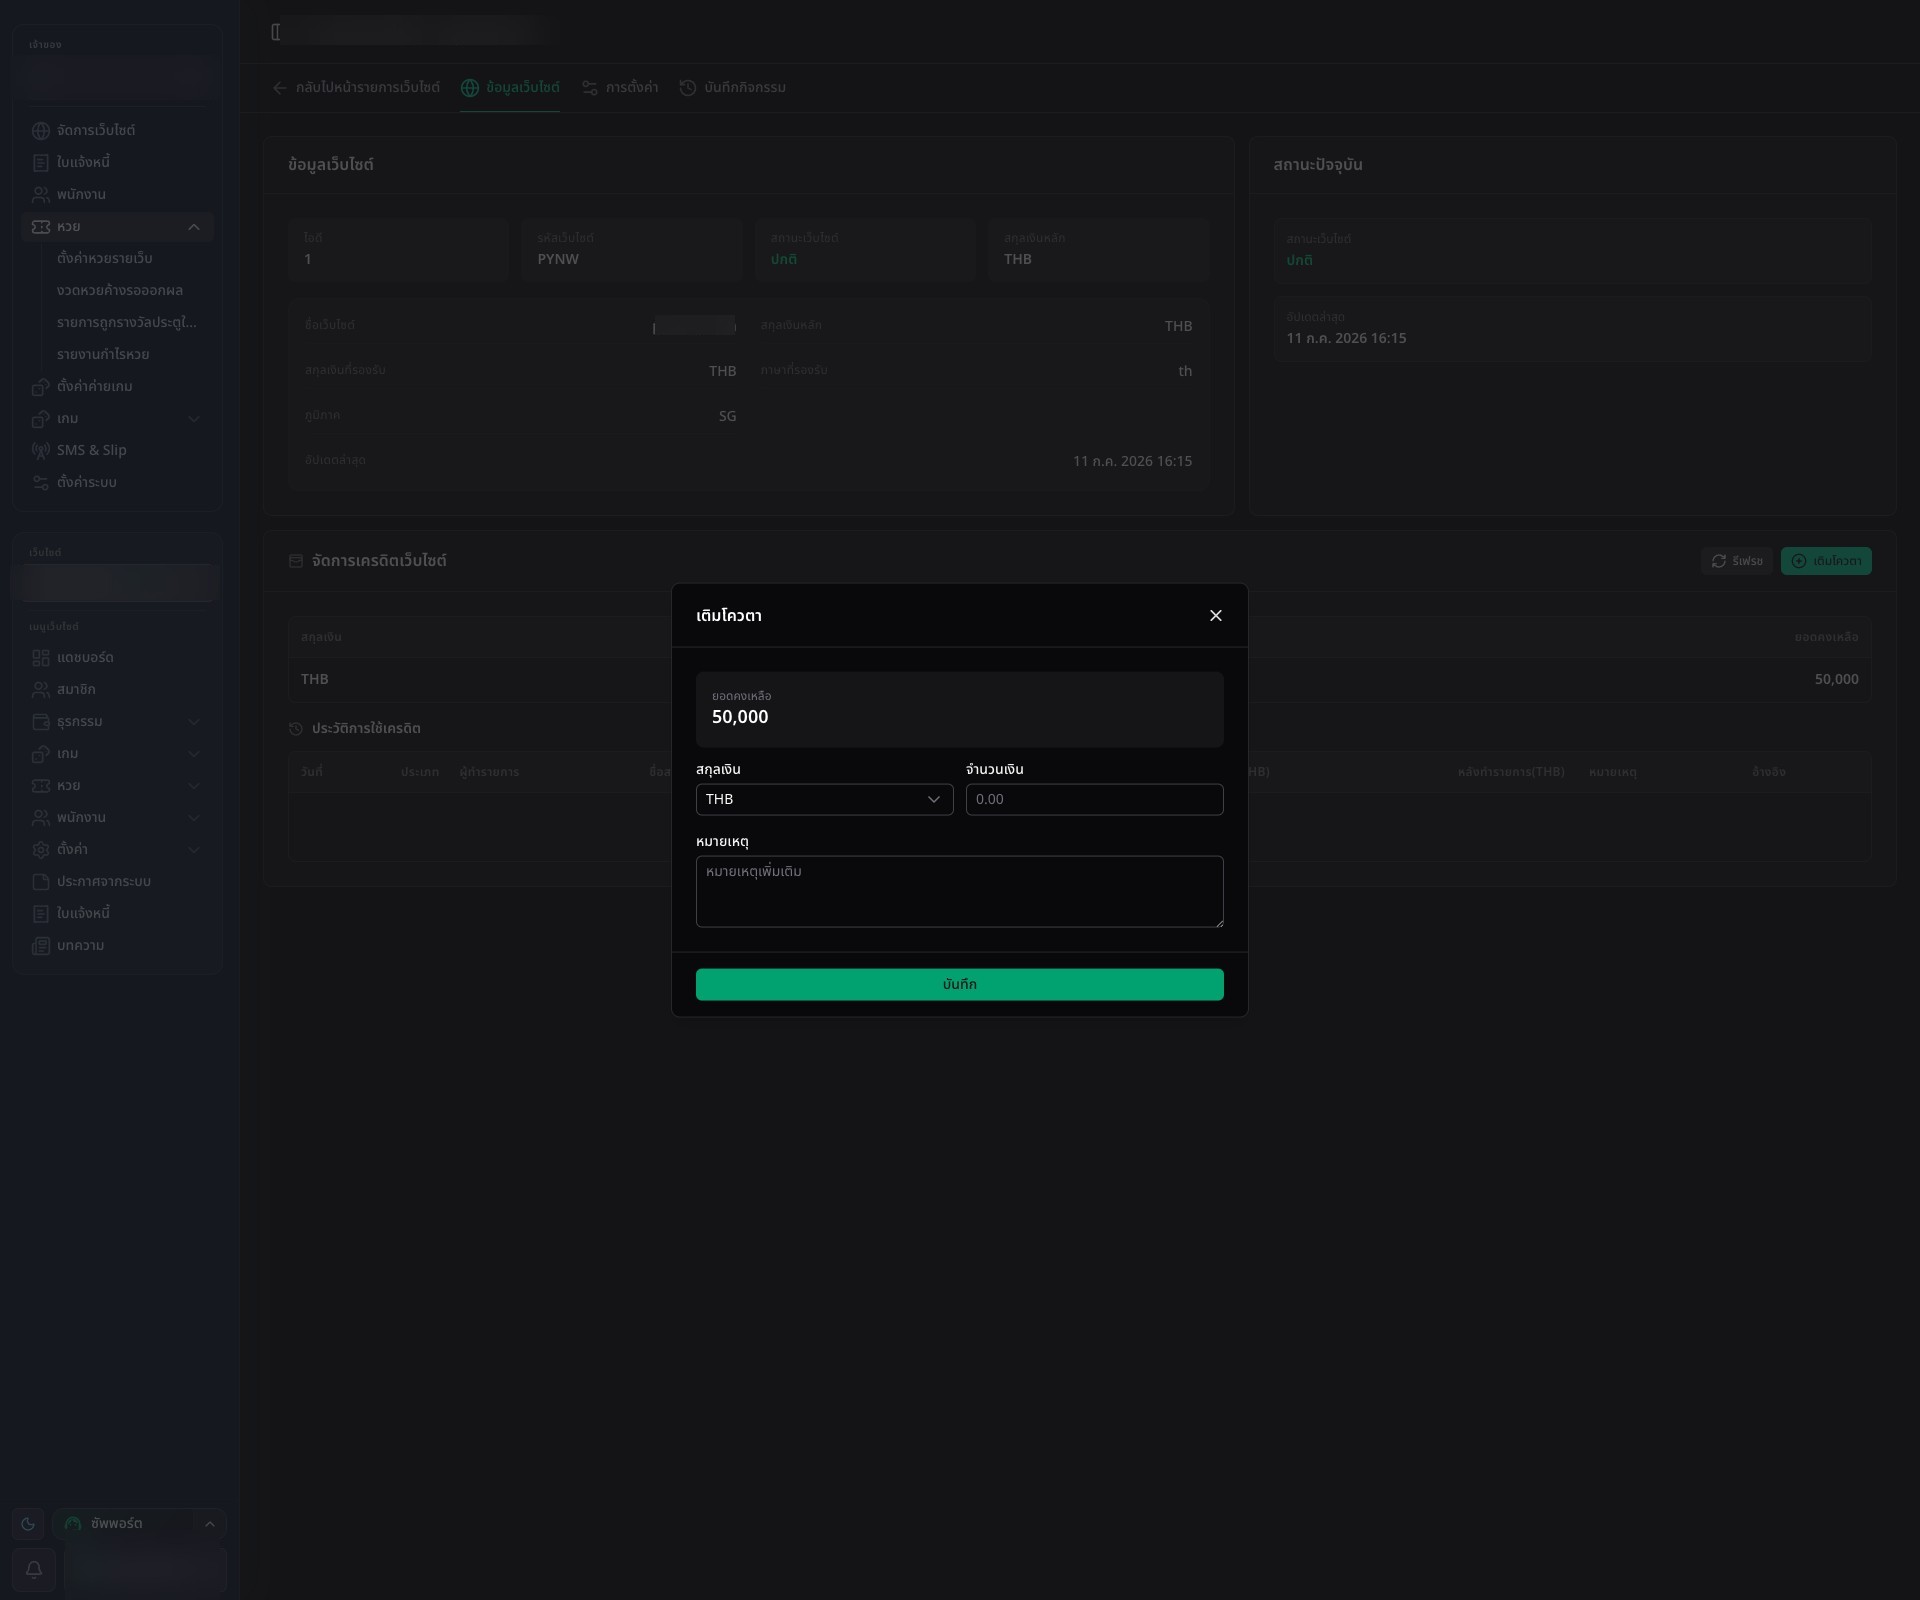The height and width of the screenshot is (1600, 1920).
Task: Click the แดชบอร์ด dashboard grid icon
Action: [x=41, y=658]
